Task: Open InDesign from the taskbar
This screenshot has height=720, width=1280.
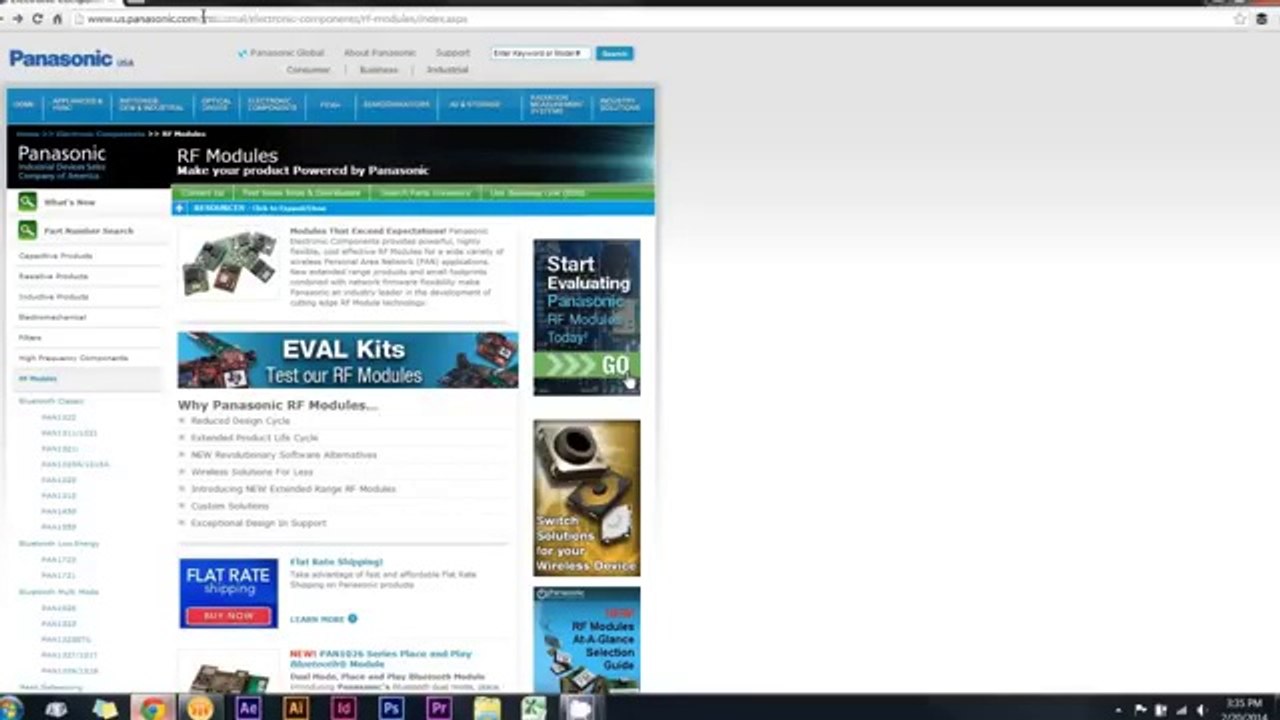Action: [343, 709]
